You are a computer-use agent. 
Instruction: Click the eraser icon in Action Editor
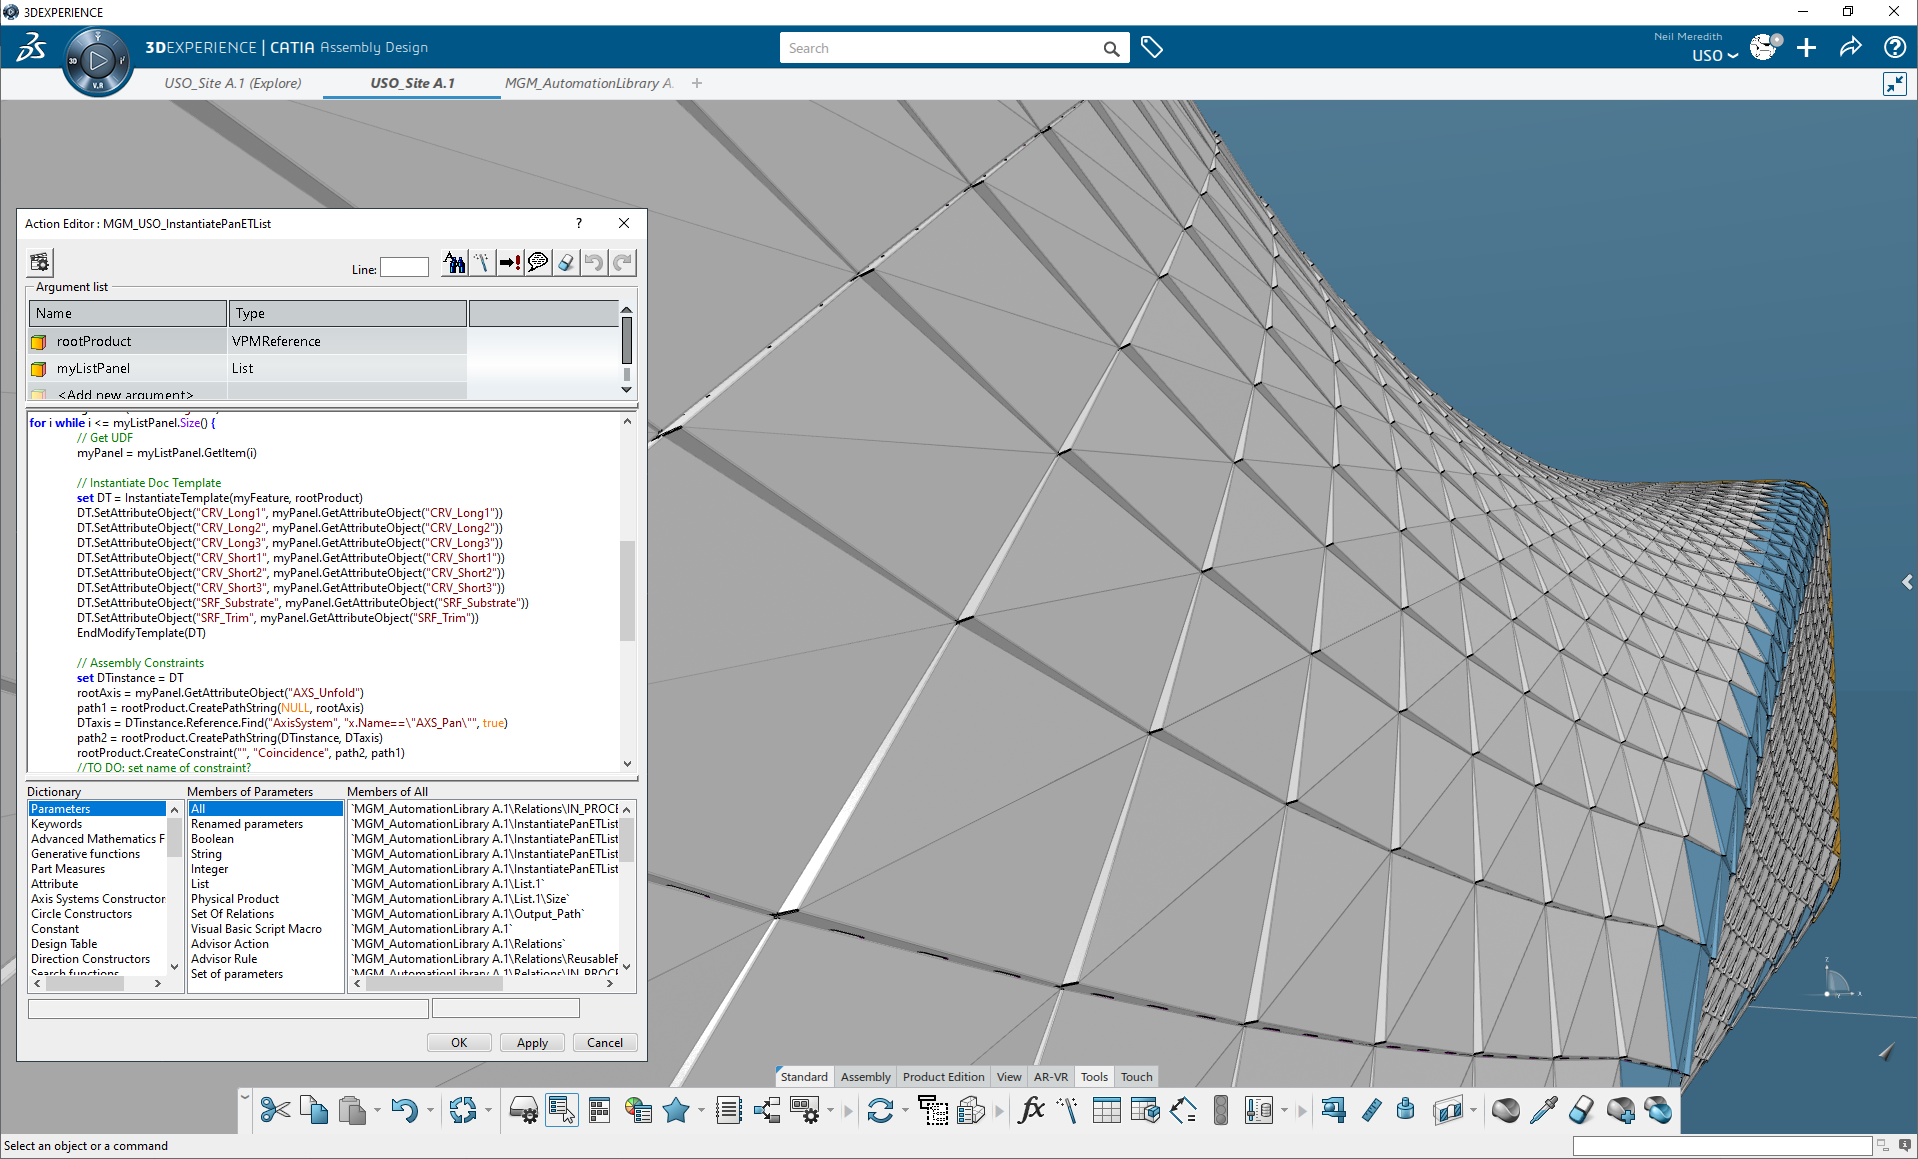pos(566,263)
